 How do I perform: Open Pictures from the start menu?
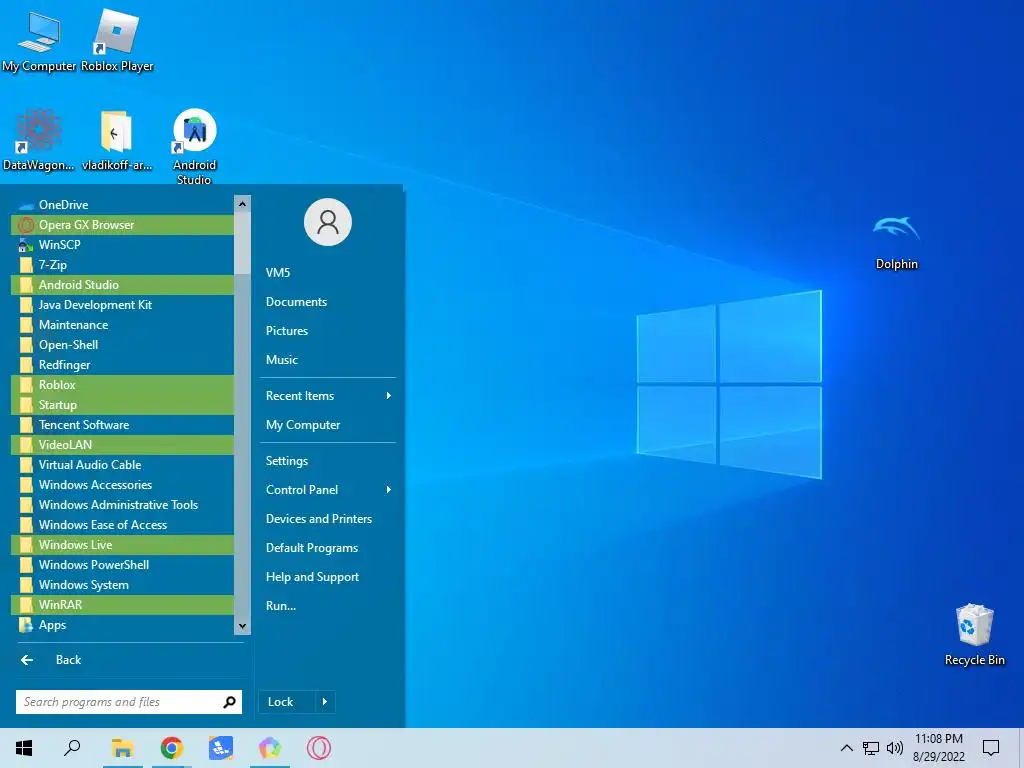pyautogui.click(x=327, y=330)
